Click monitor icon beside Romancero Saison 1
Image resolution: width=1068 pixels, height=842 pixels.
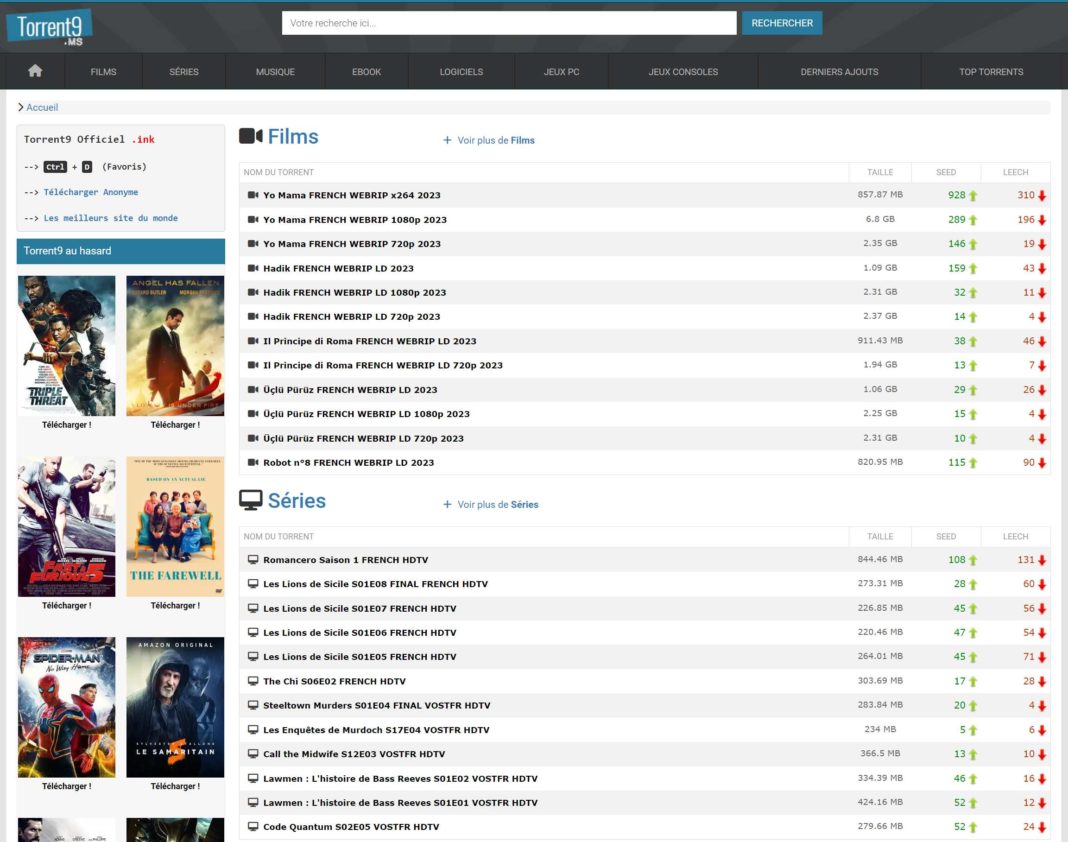(x=253, y=560)
